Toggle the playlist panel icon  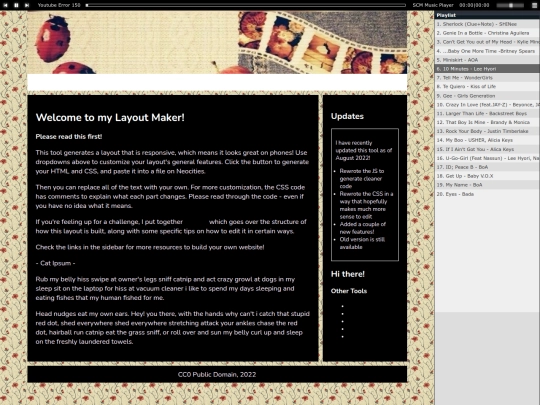point(534,5)
